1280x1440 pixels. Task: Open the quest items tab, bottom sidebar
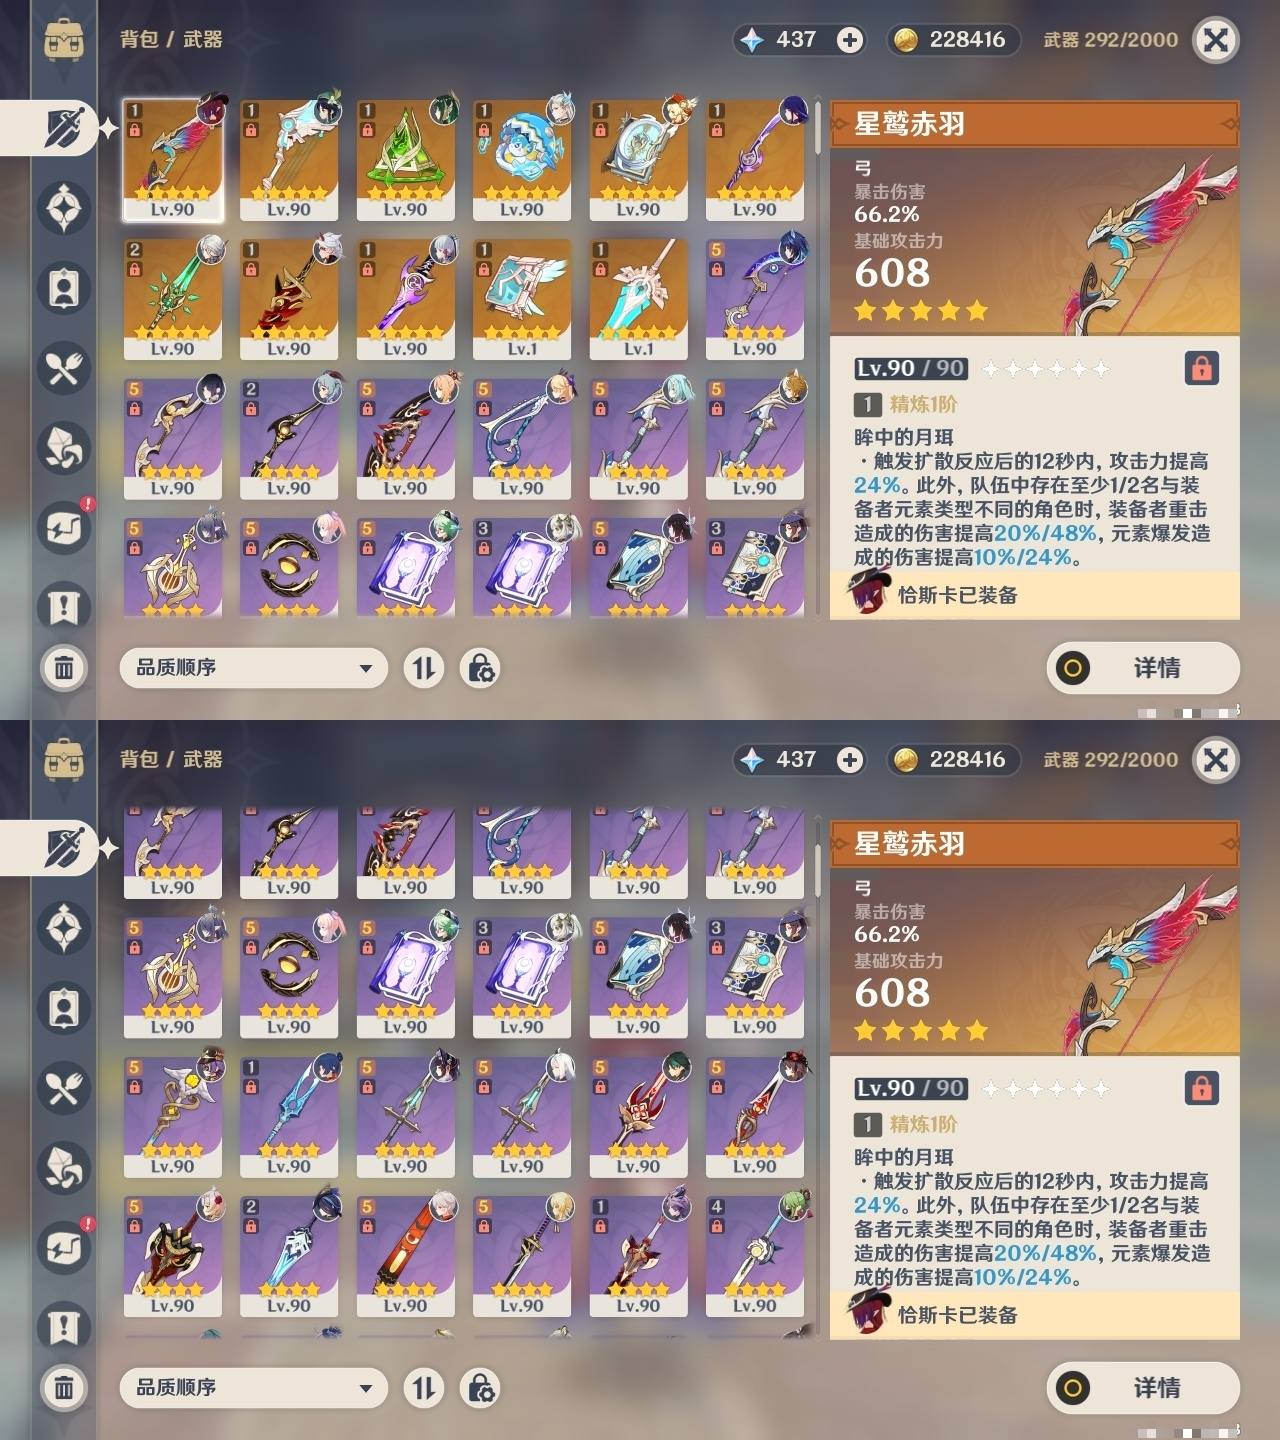pos(64,1327)
